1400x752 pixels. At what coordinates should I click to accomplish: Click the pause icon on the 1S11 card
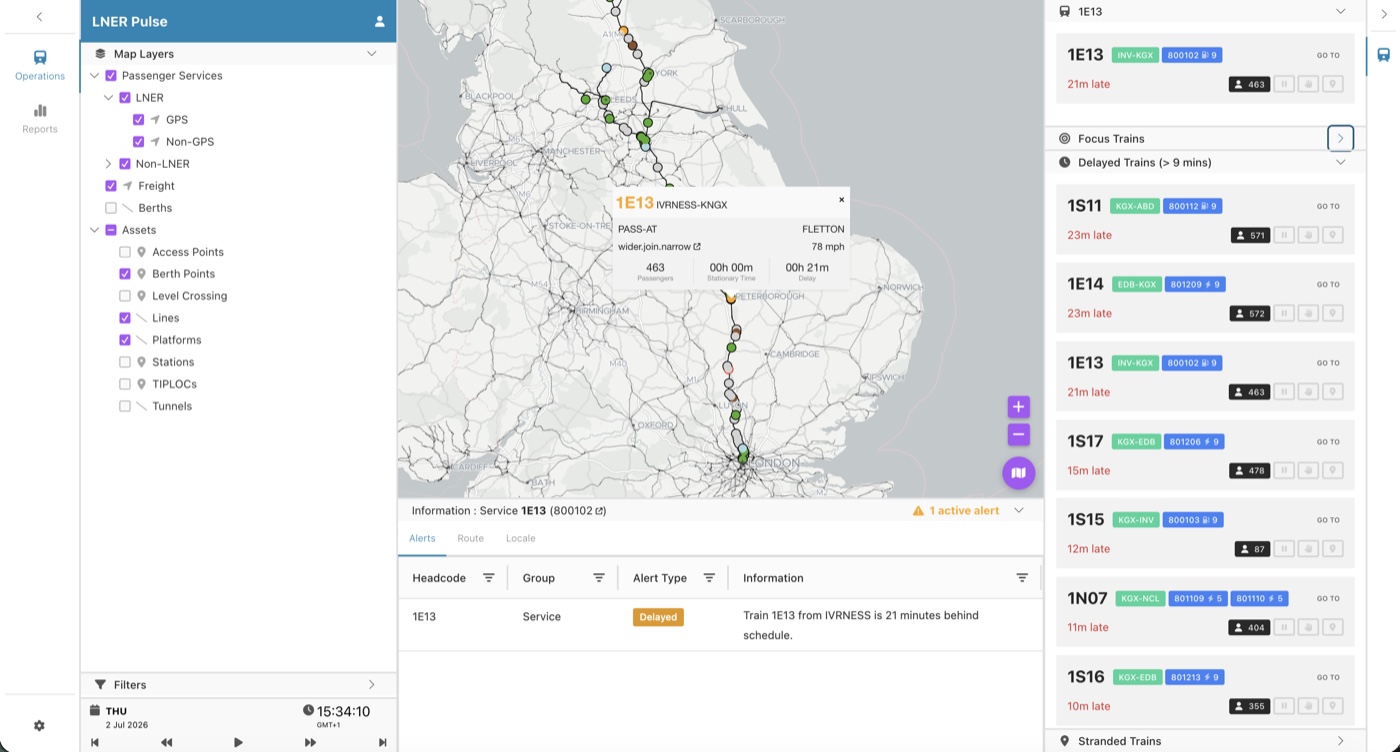tap(1284, 236)
